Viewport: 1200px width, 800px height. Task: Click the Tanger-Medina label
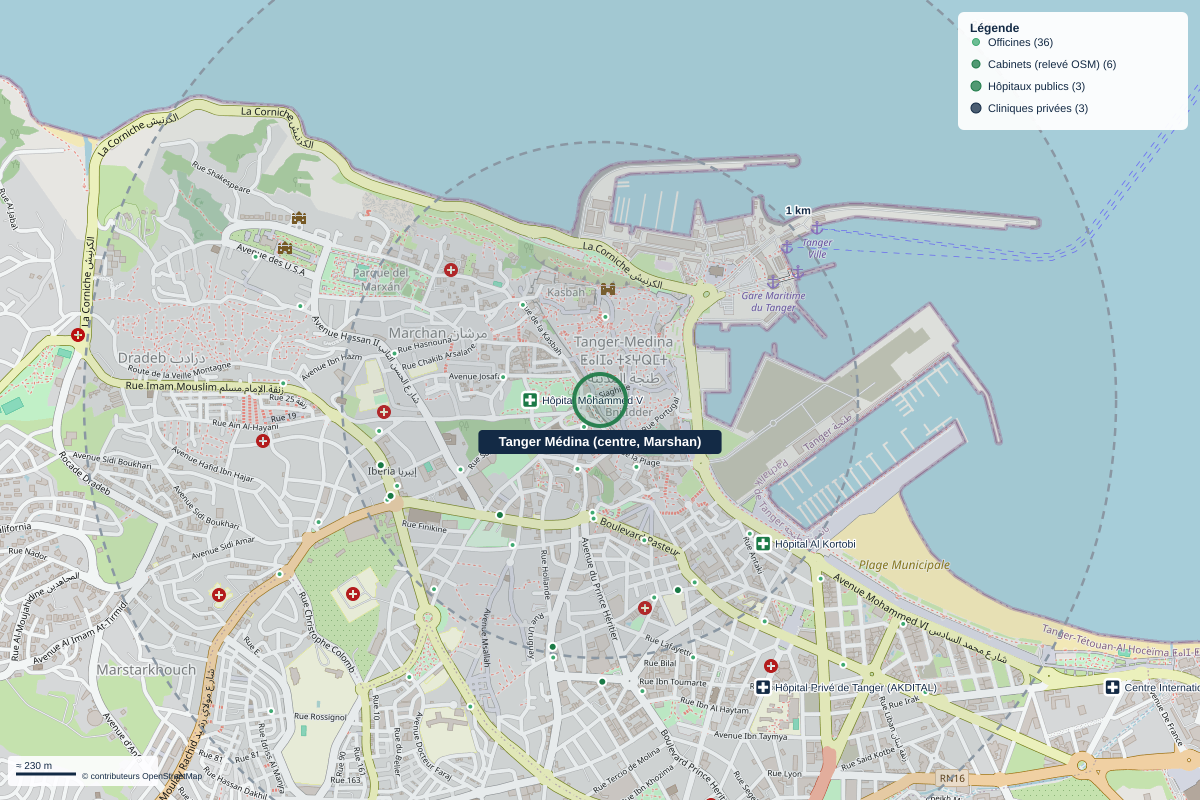coord(624,342)
